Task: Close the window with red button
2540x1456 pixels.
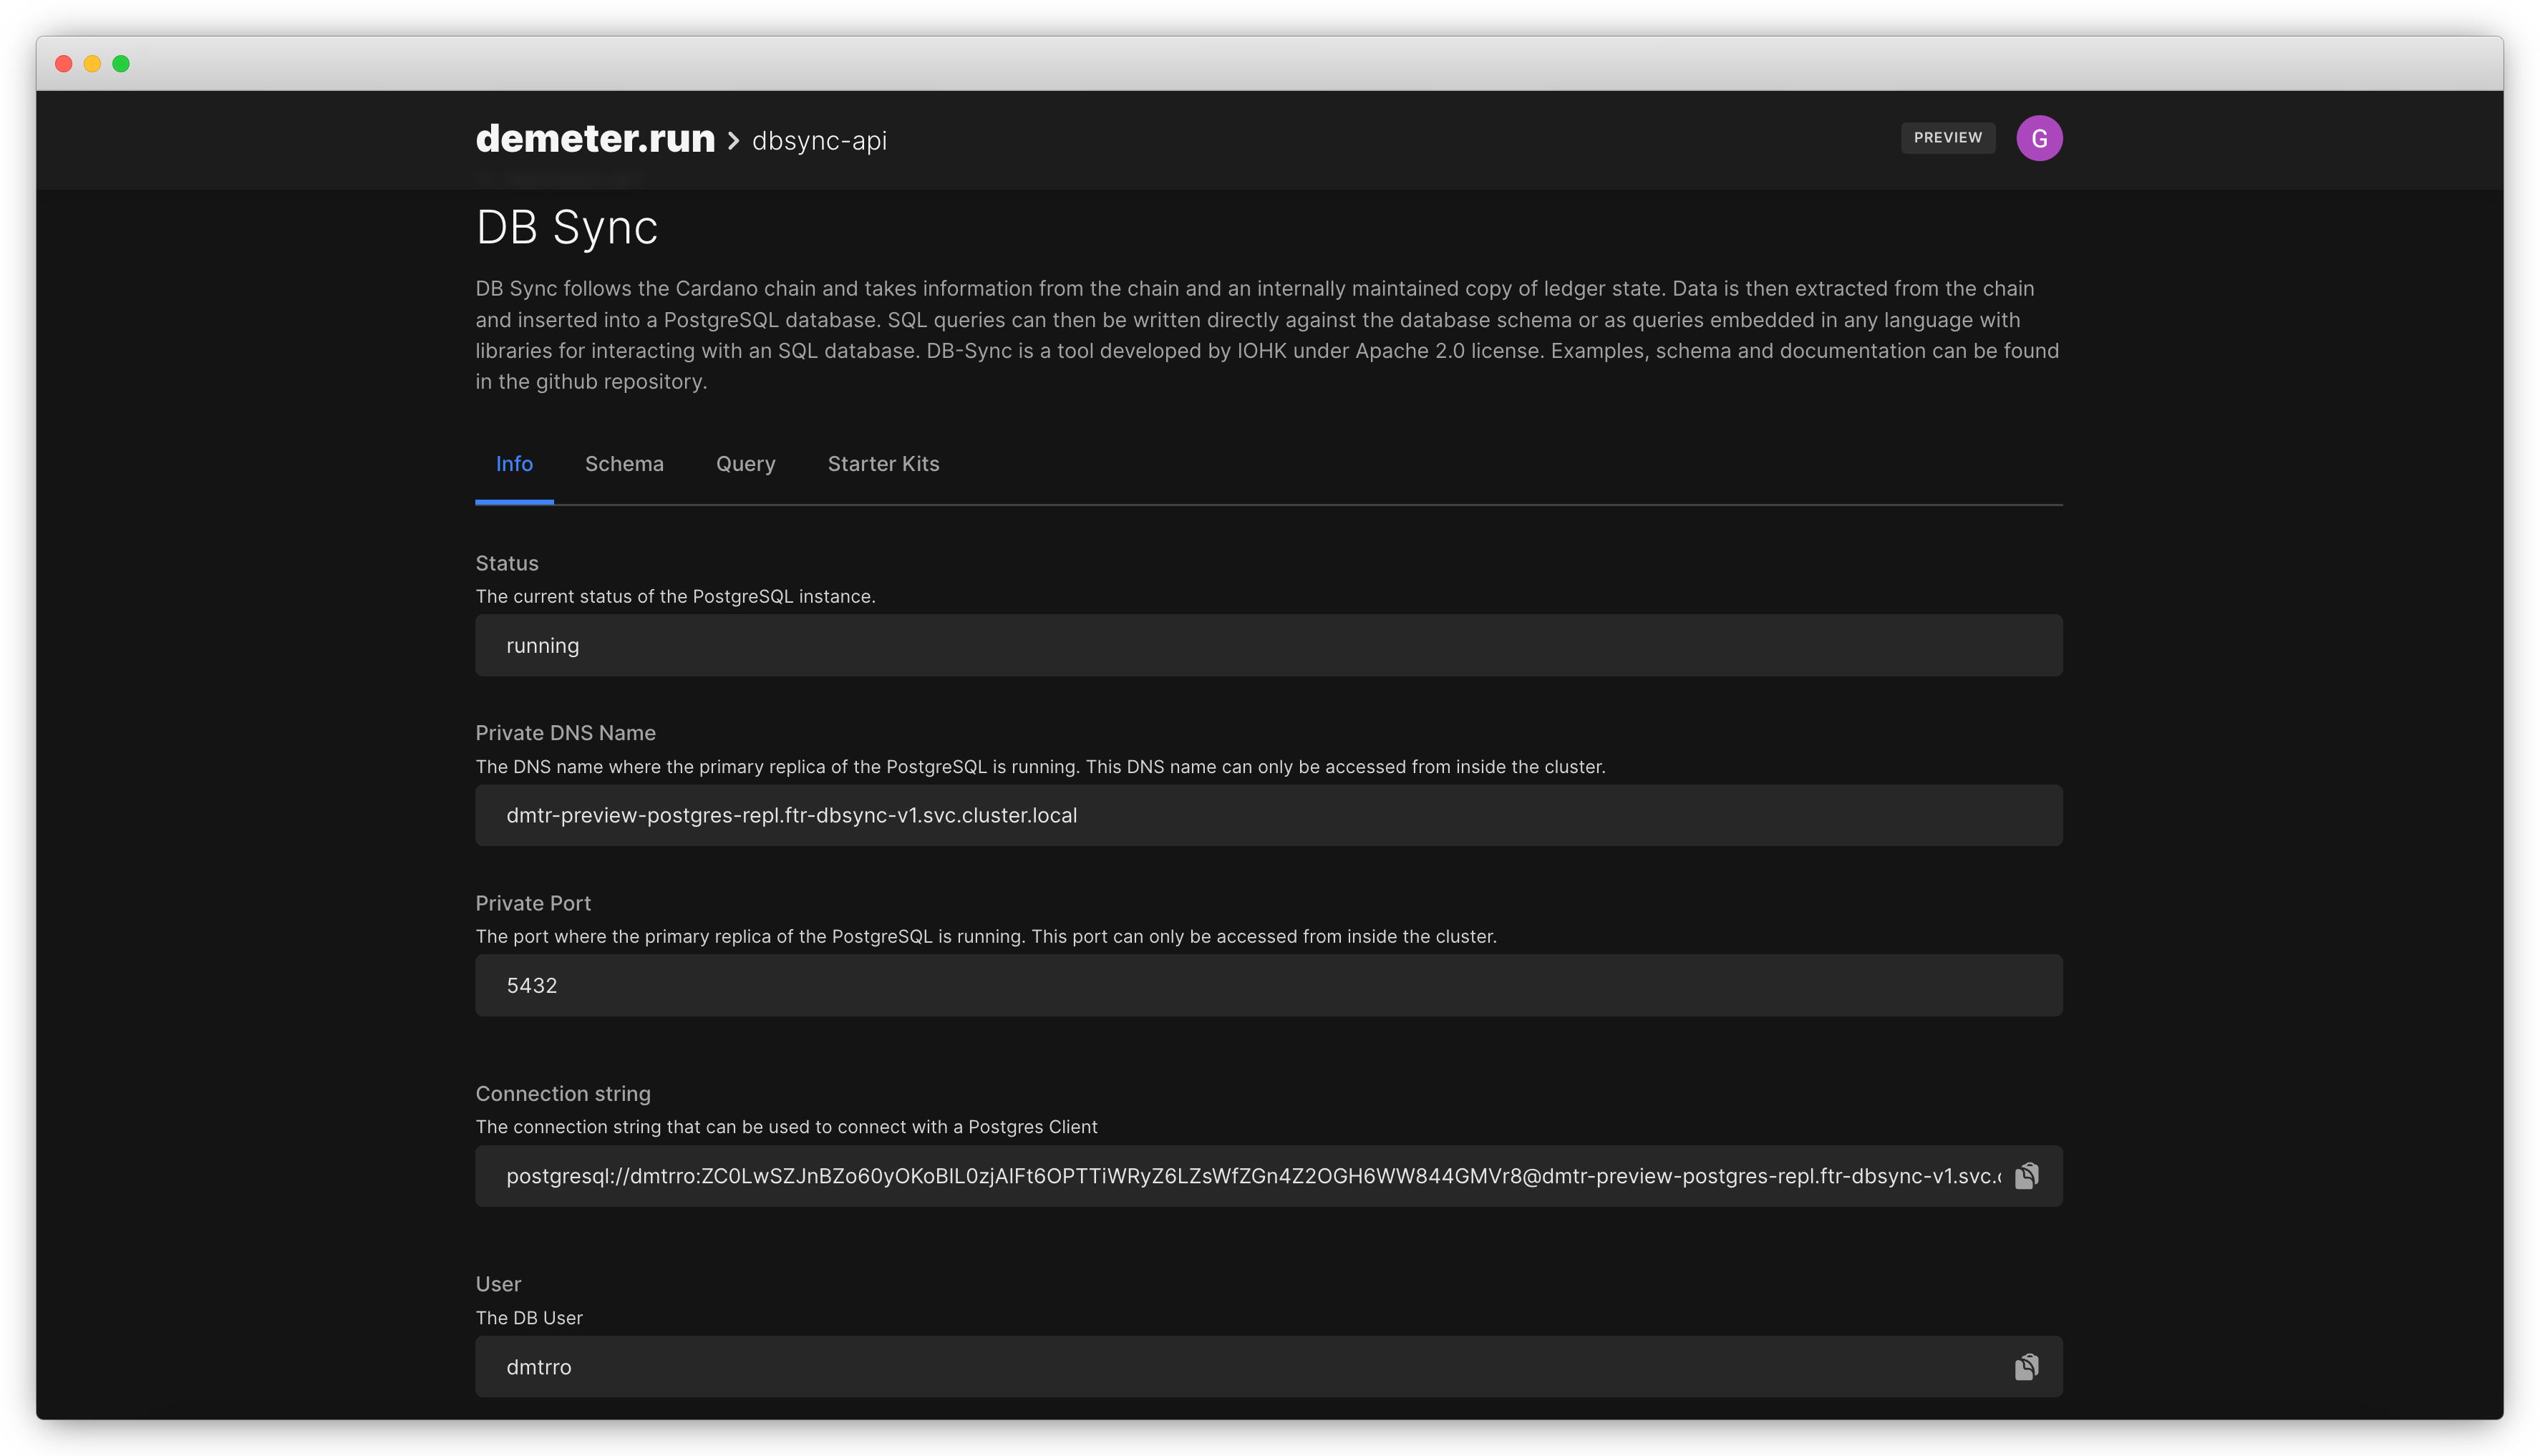Action: (64, 64)
